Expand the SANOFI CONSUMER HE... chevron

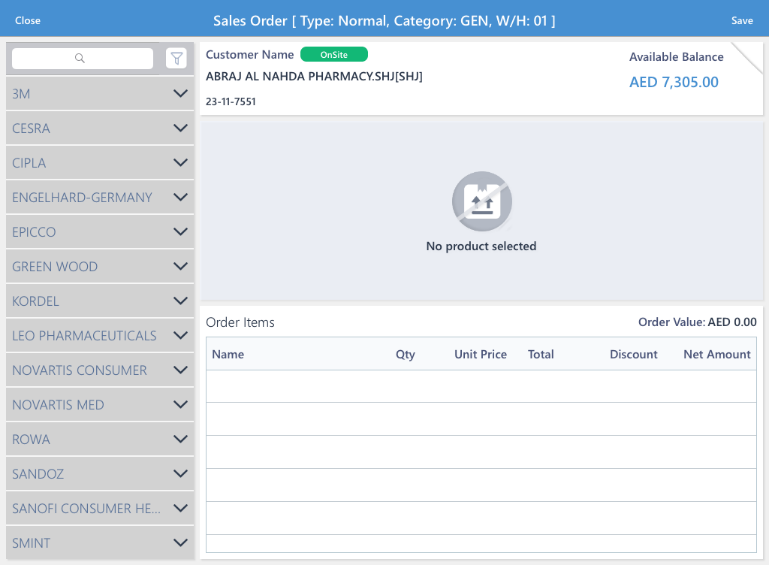[x=180, y=508]
